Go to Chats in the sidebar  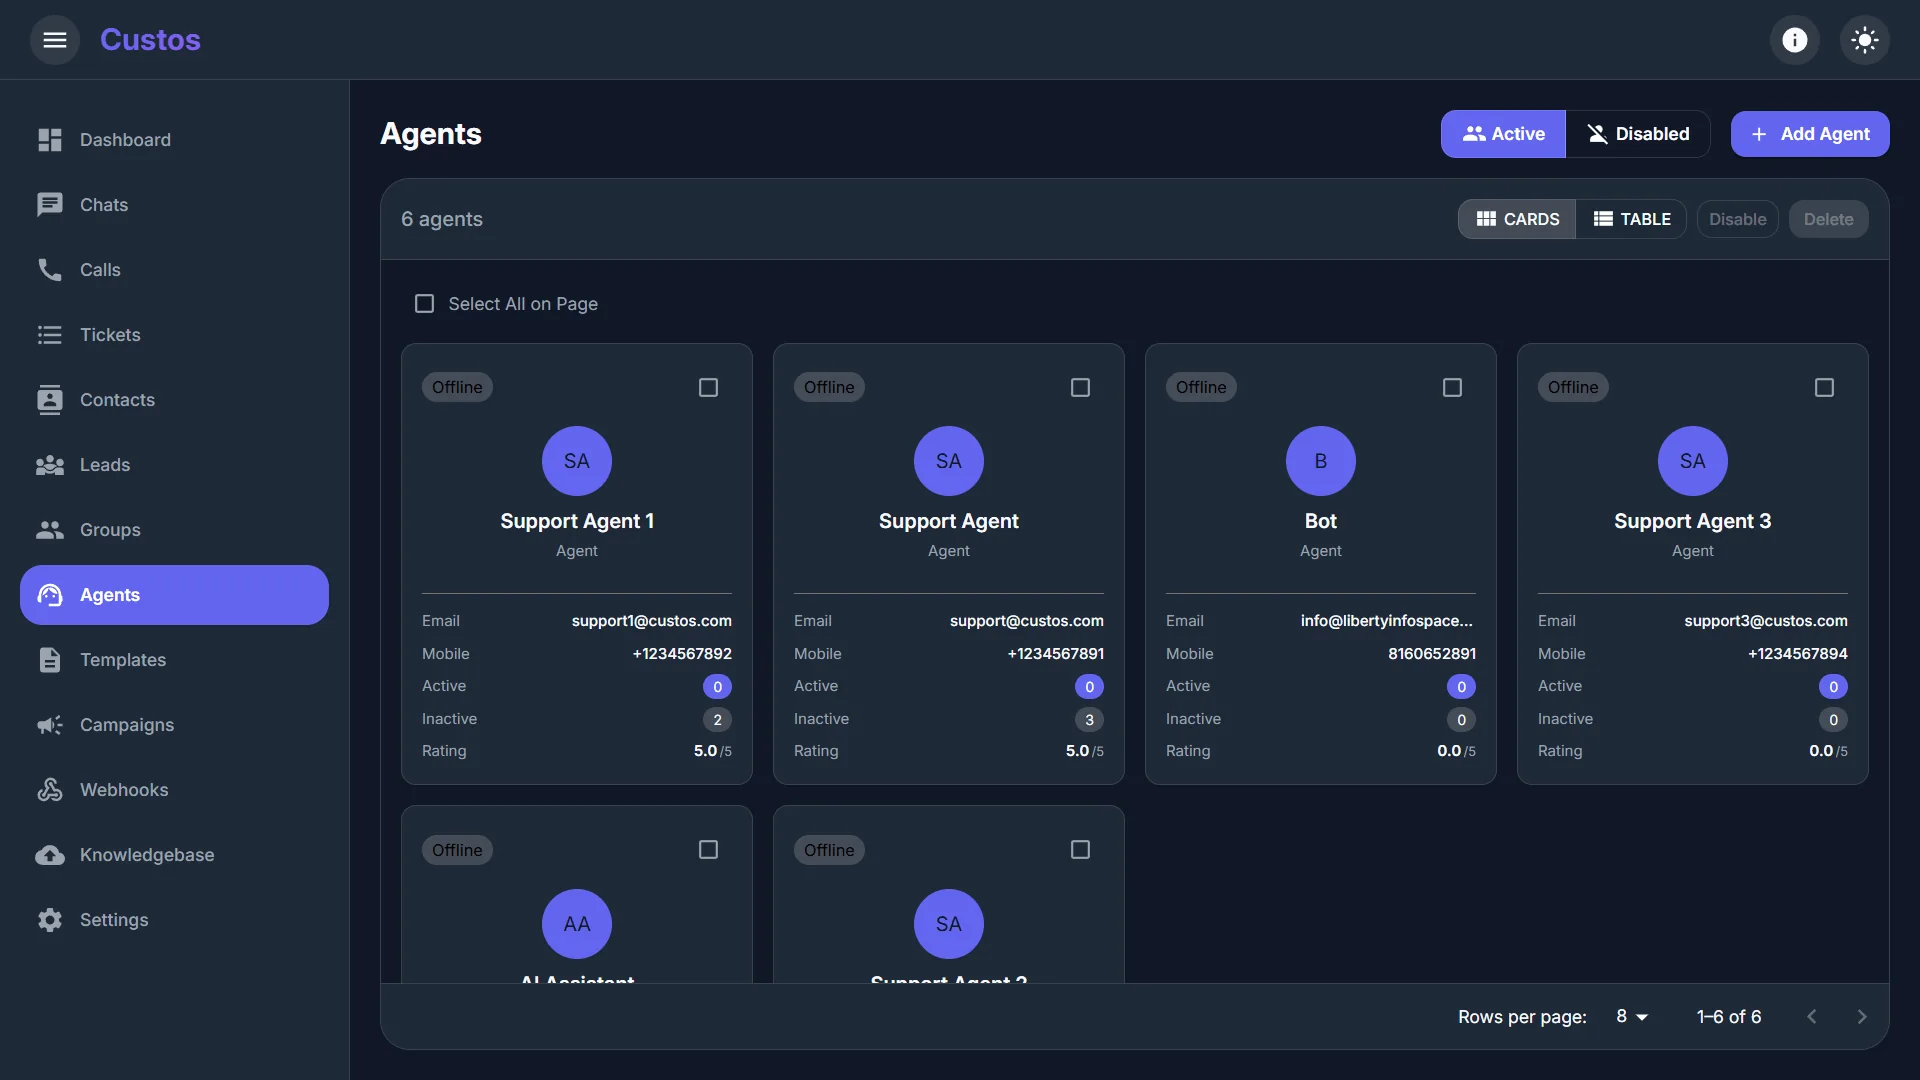(x=174, y=205)
